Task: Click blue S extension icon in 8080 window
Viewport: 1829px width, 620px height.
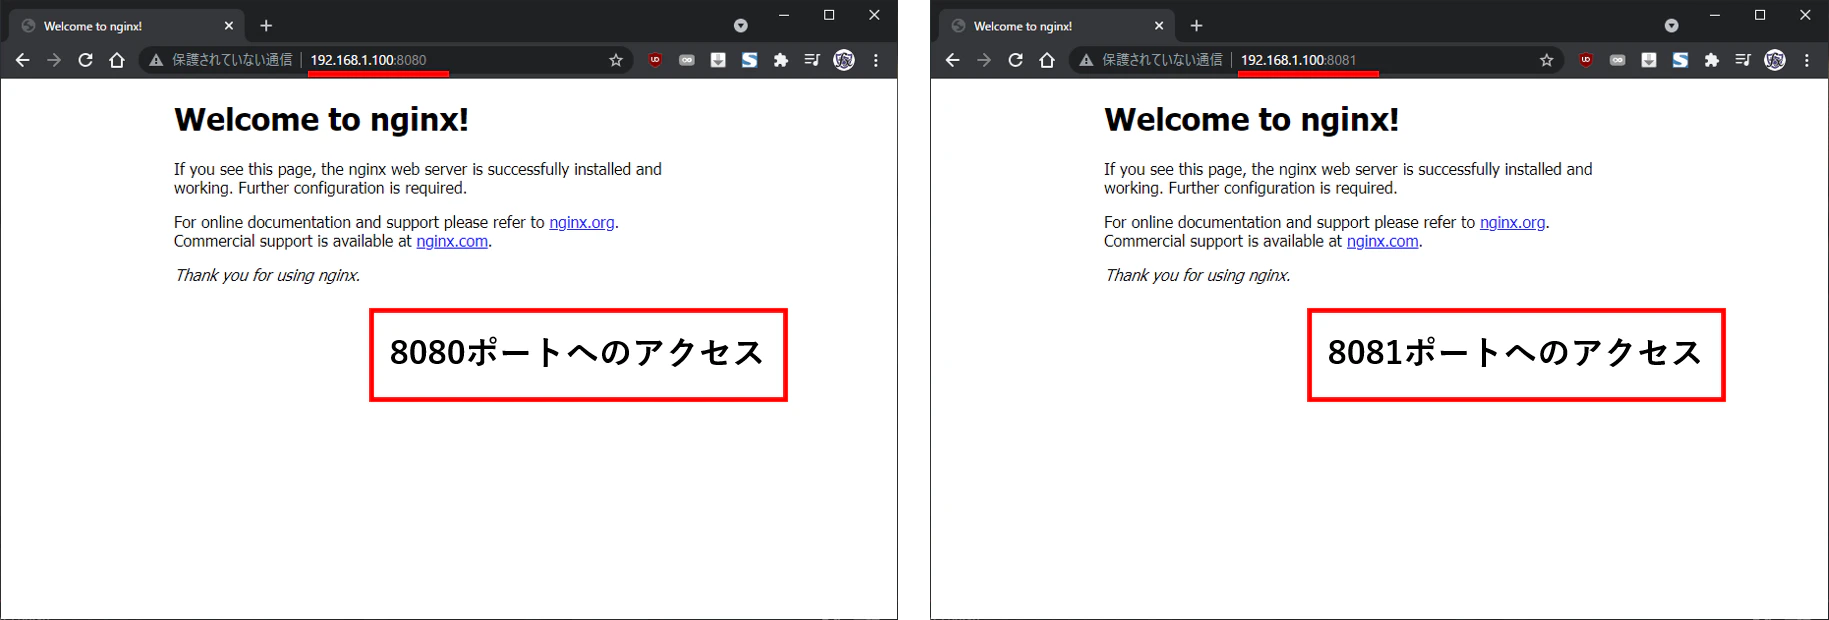Action: (749, 60)
